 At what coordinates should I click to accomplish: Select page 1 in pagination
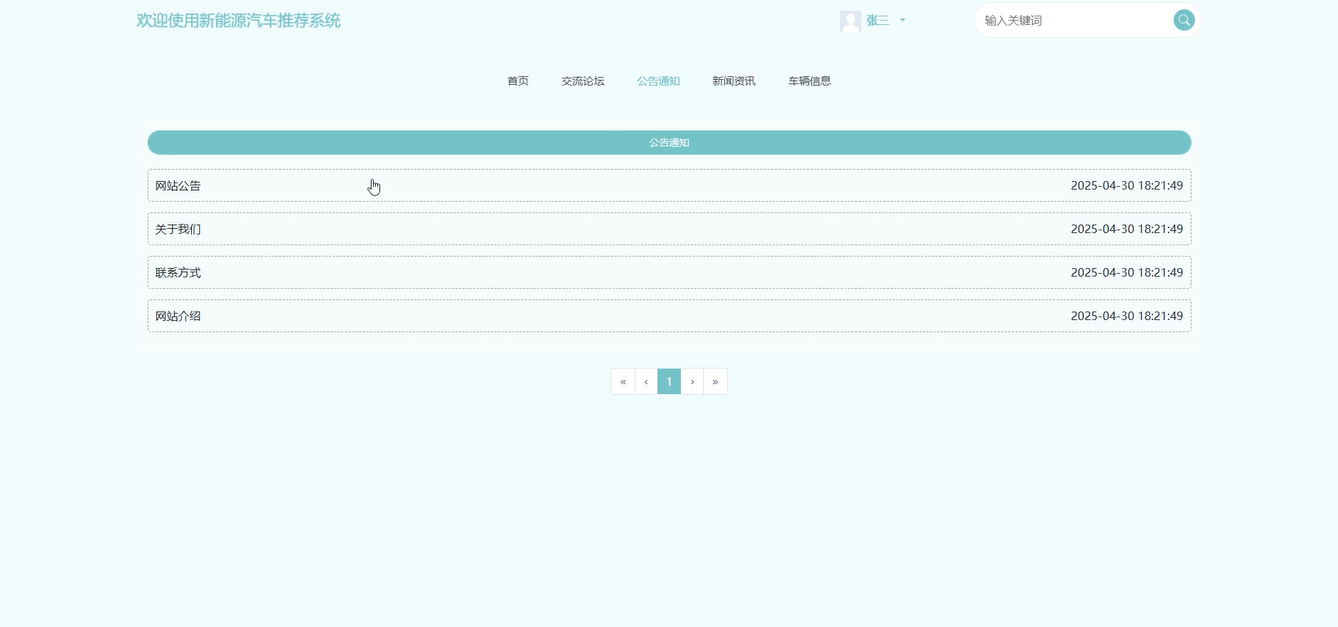(x=669, y=381)
